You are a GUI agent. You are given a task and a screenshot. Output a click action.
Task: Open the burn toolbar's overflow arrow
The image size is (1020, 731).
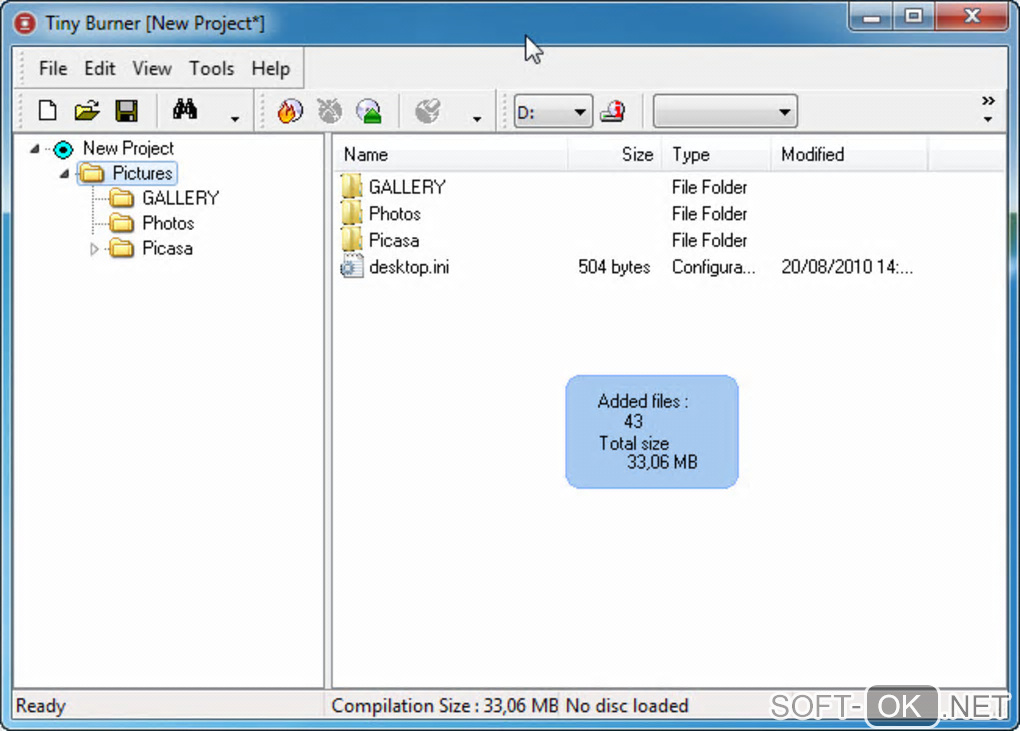[x=477, y=119]
